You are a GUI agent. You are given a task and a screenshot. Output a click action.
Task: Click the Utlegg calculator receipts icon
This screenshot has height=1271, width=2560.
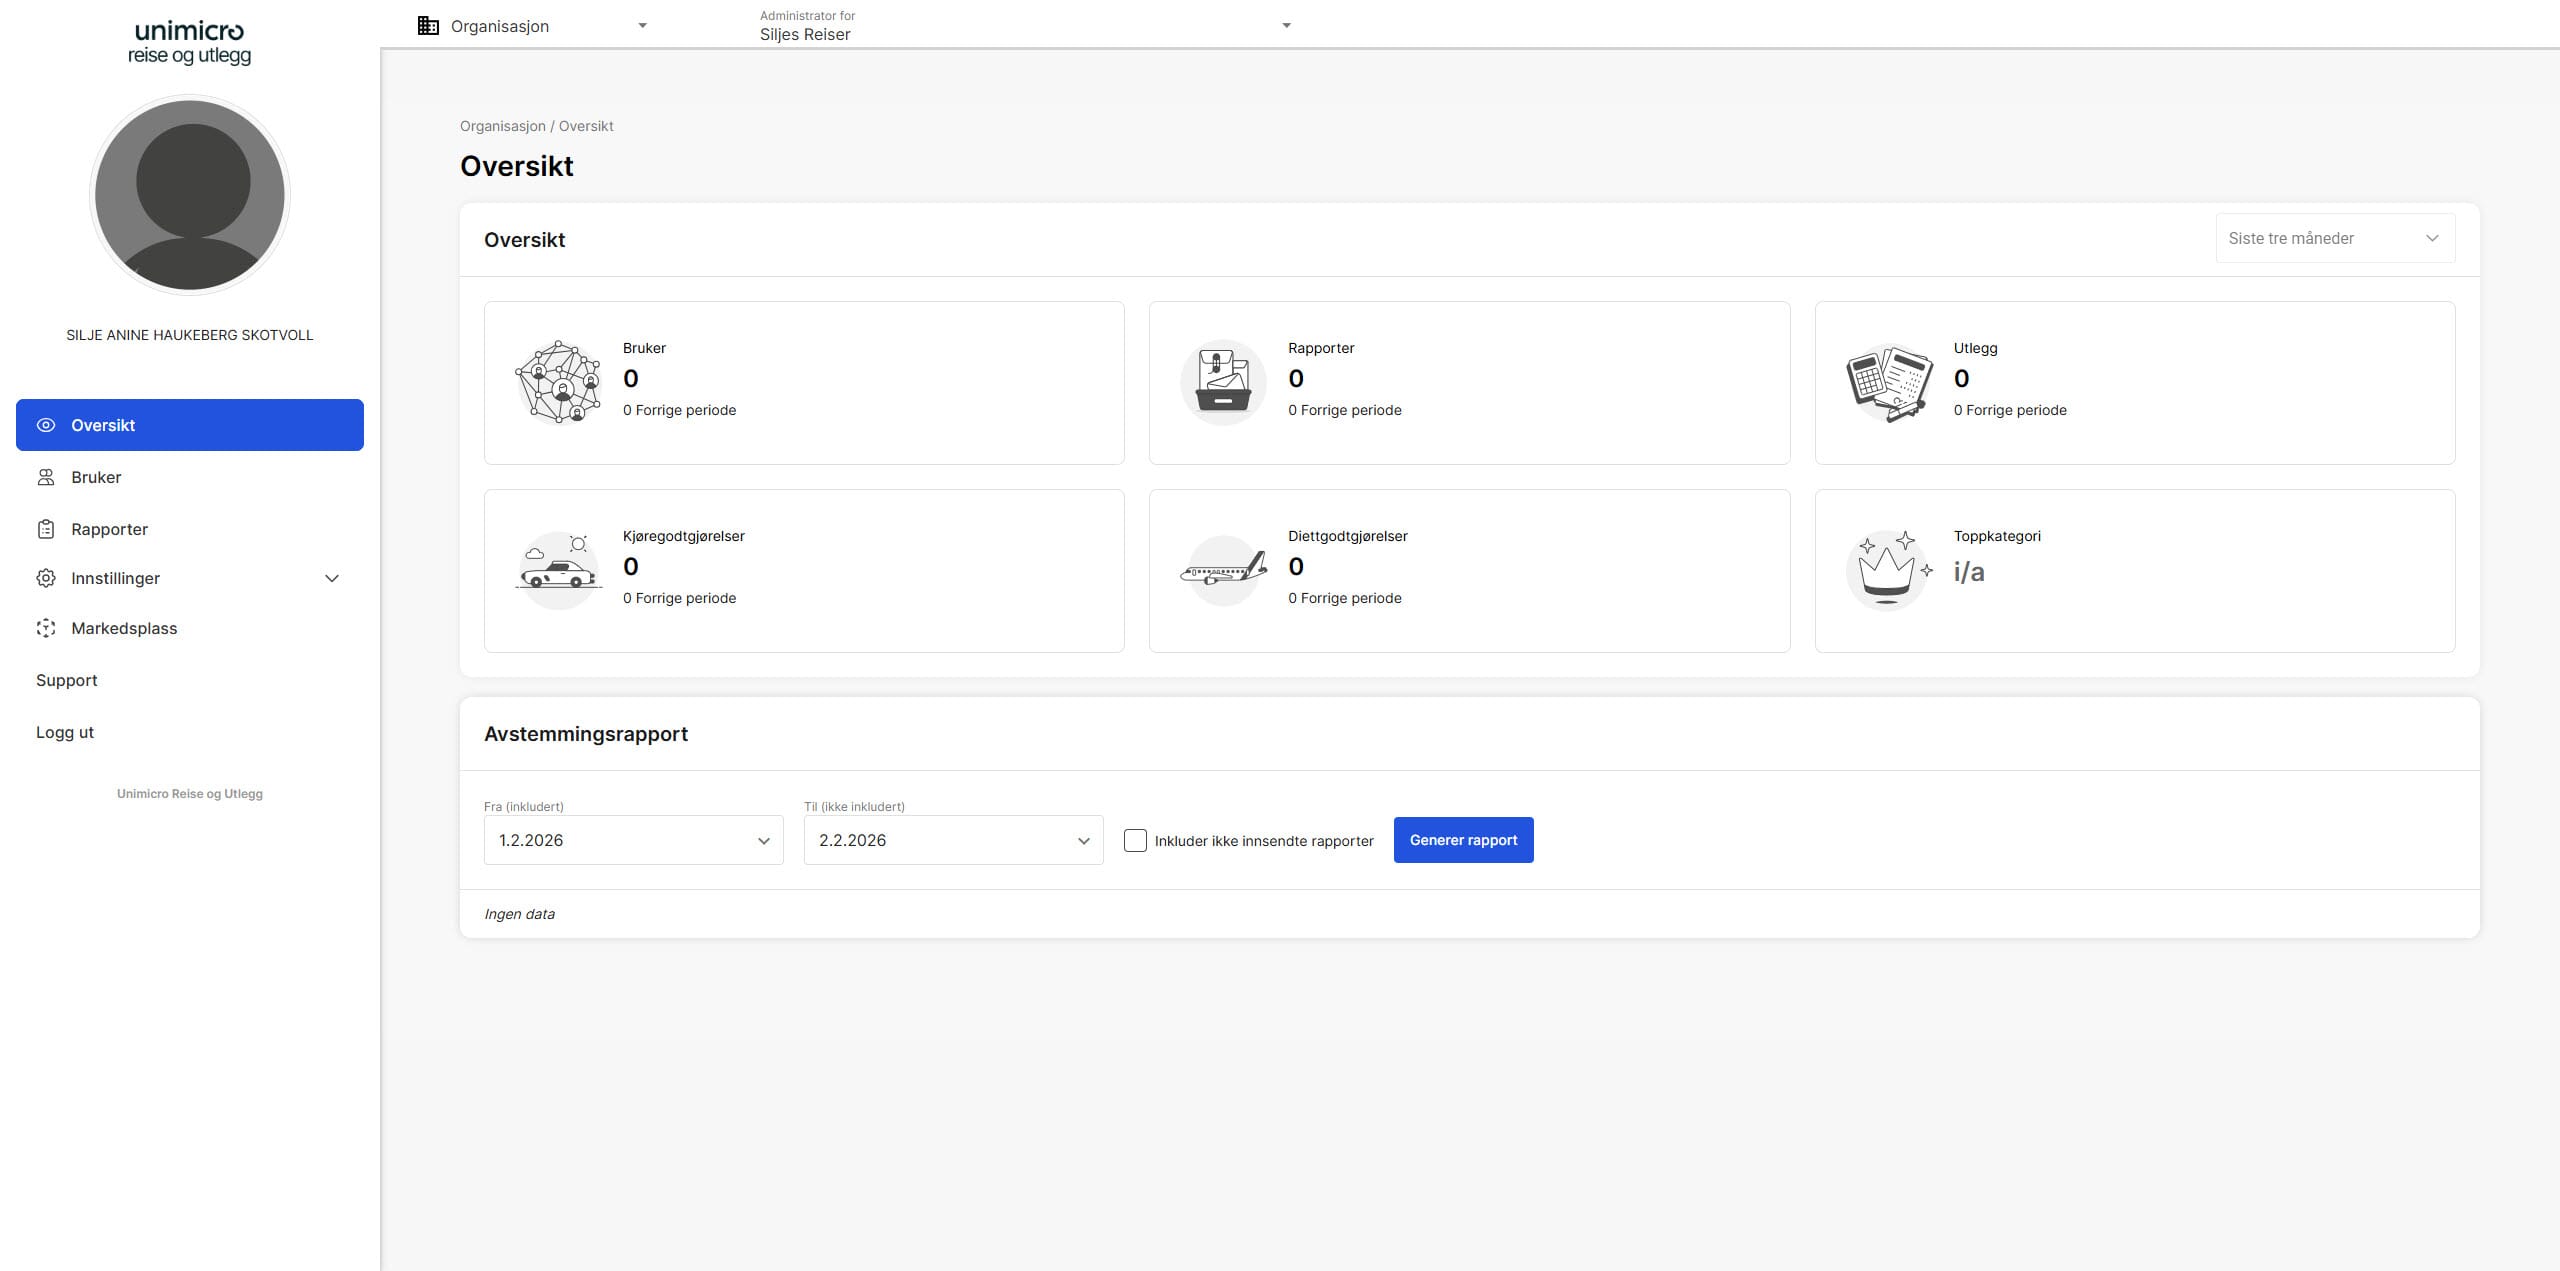pos(1888,382)
